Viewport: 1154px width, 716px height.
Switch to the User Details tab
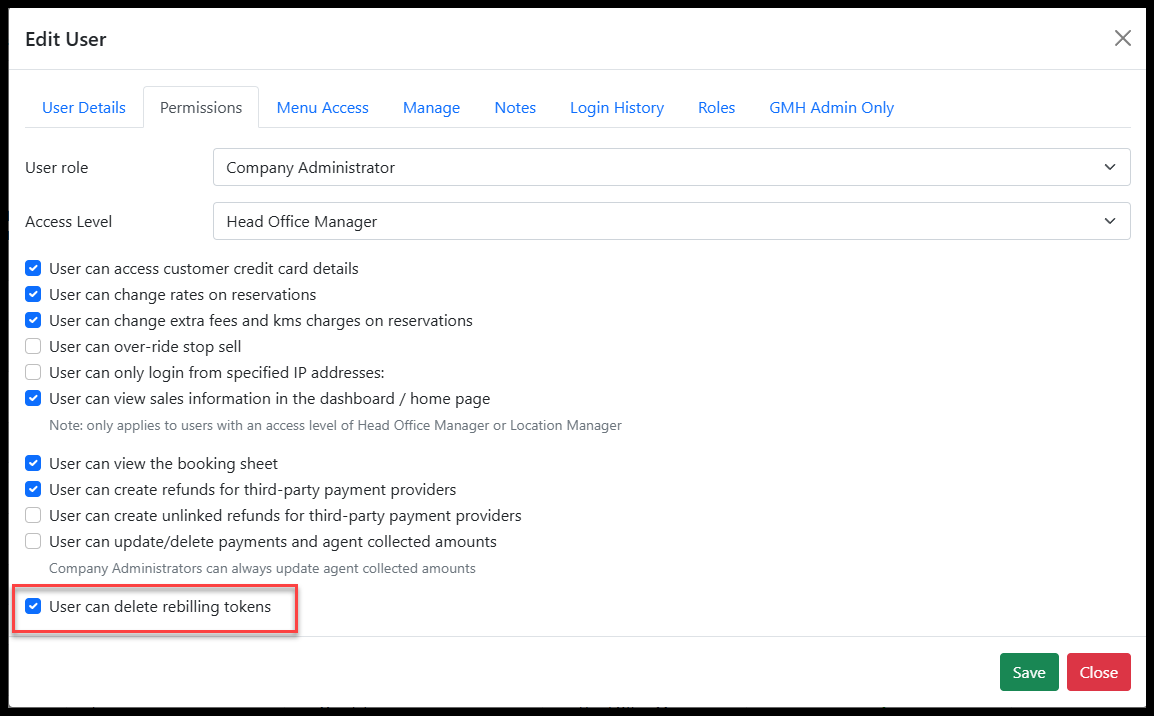tap(84, 107)
